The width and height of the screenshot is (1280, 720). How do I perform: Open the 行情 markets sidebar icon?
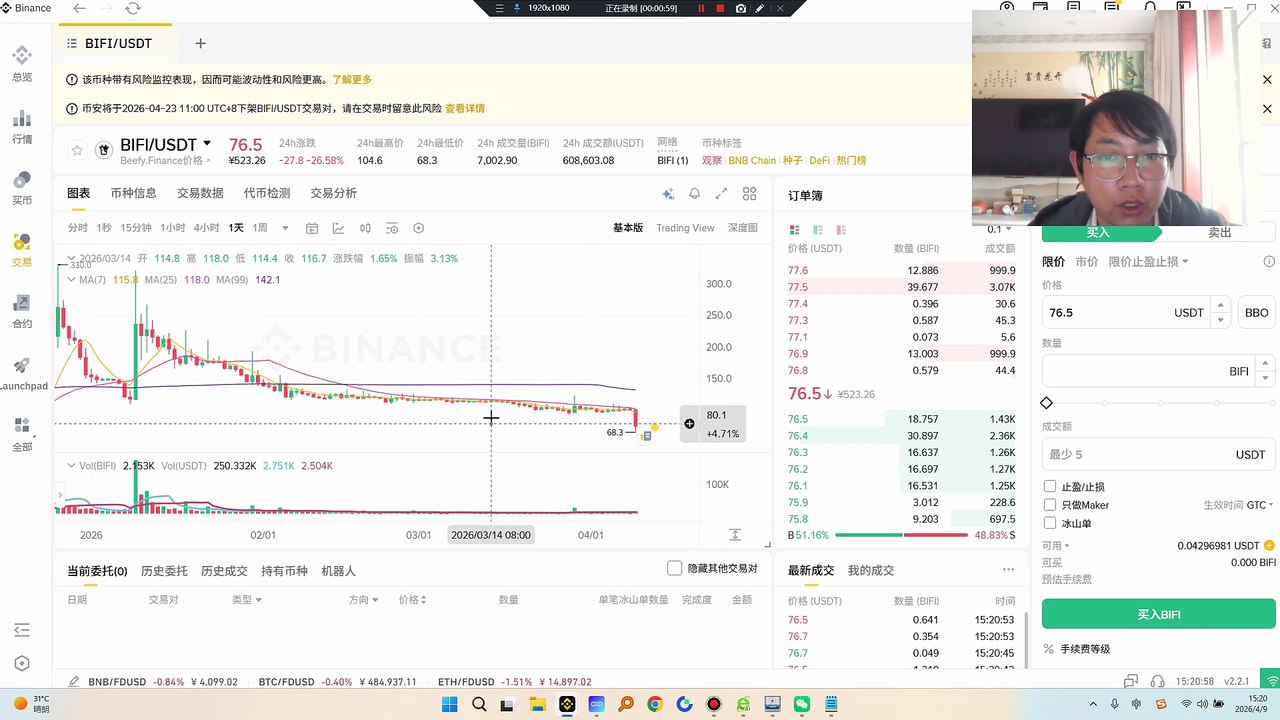[22, 126]
